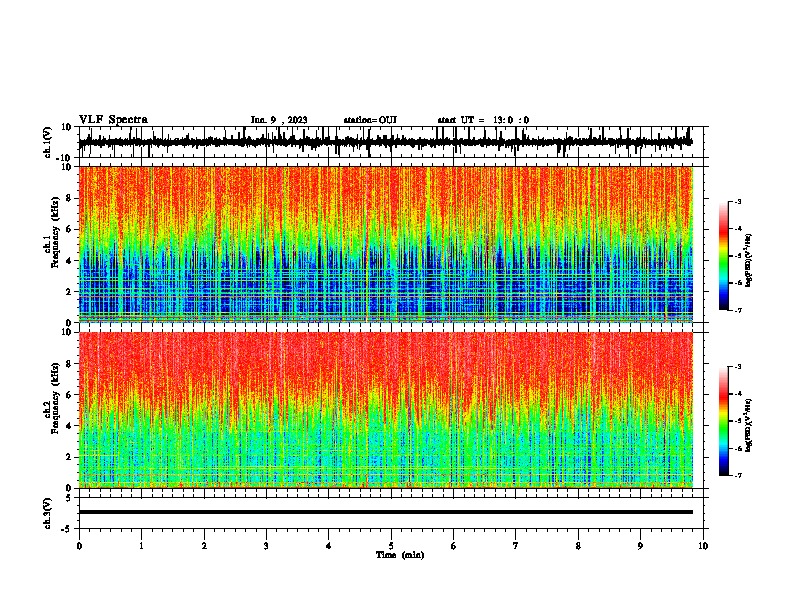Click the ch.2 spectrogram color scale bar
Screen dimensions: 792x612
point(723,421)
